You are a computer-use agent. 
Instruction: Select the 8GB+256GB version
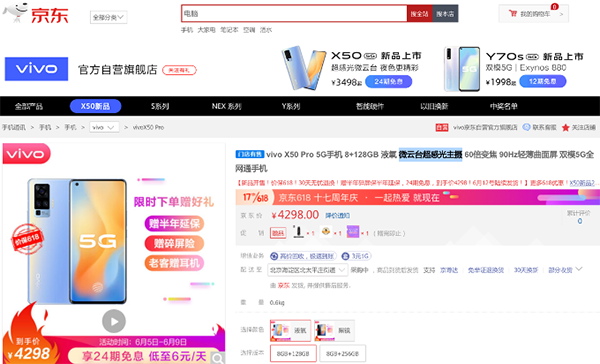(x=342, y=354)
